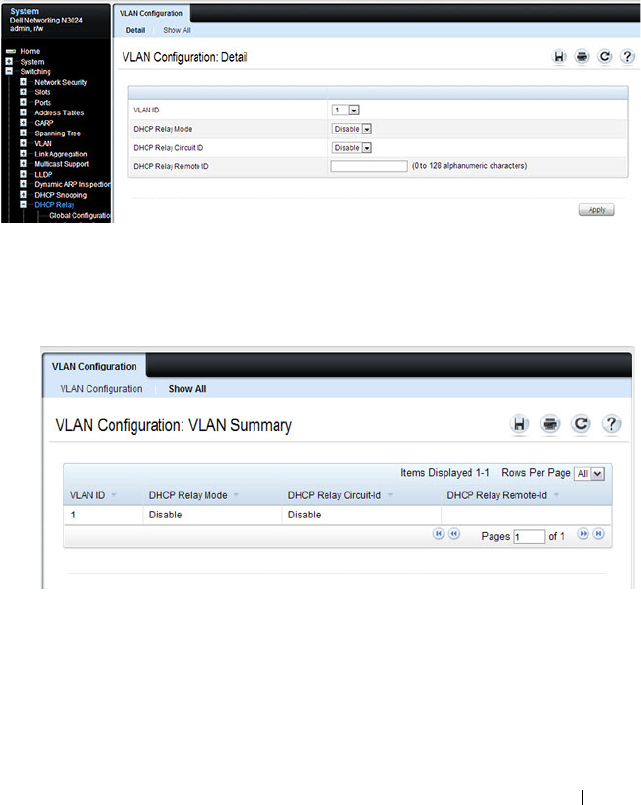Select DHCP Snooping tree link
Image resolution: width=641 pixels, height=805 pixels.
61,195
